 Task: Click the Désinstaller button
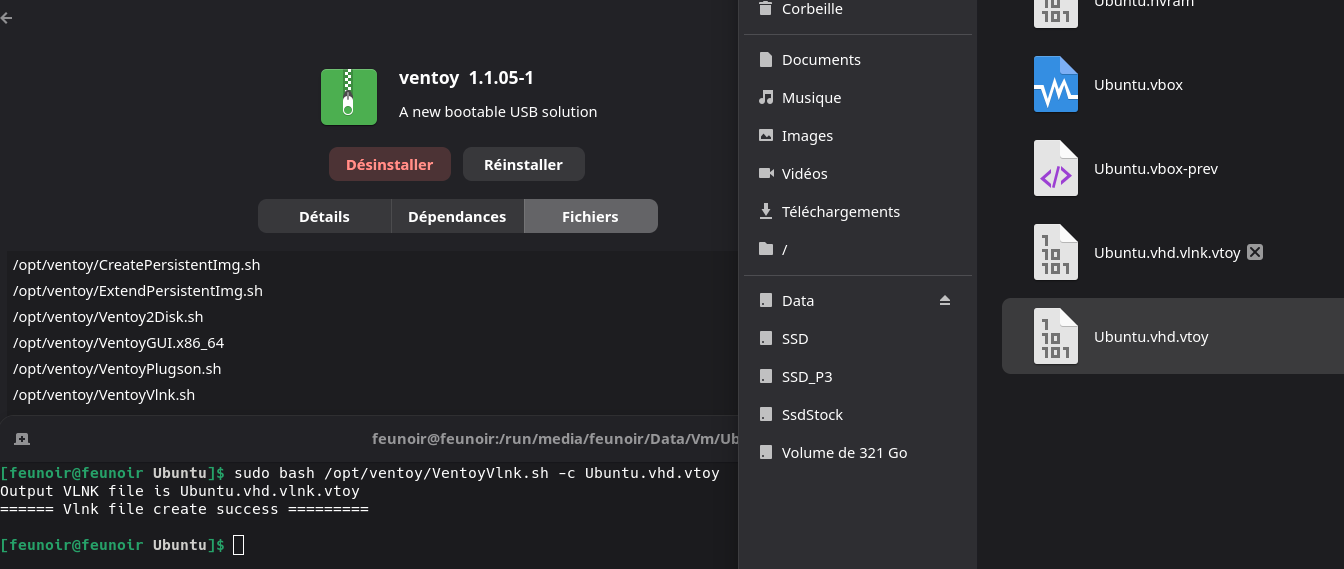click(x=389, y=165)
